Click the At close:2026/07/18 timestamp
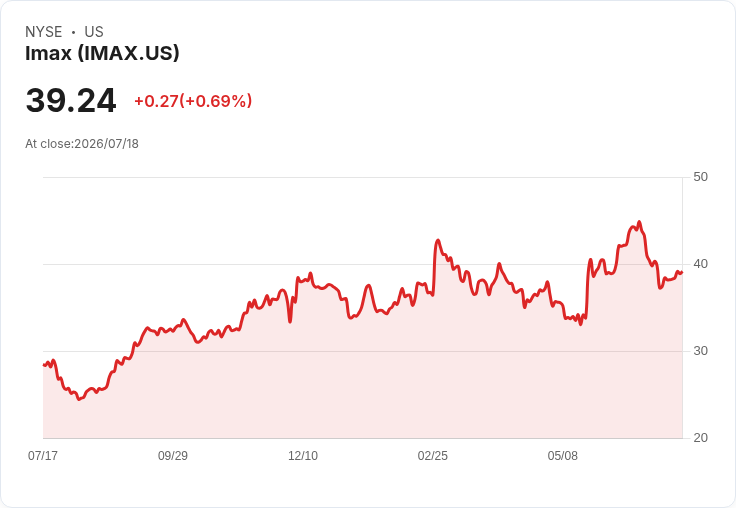Viewport: 736px width, 508px height. (x=82, y=144)
